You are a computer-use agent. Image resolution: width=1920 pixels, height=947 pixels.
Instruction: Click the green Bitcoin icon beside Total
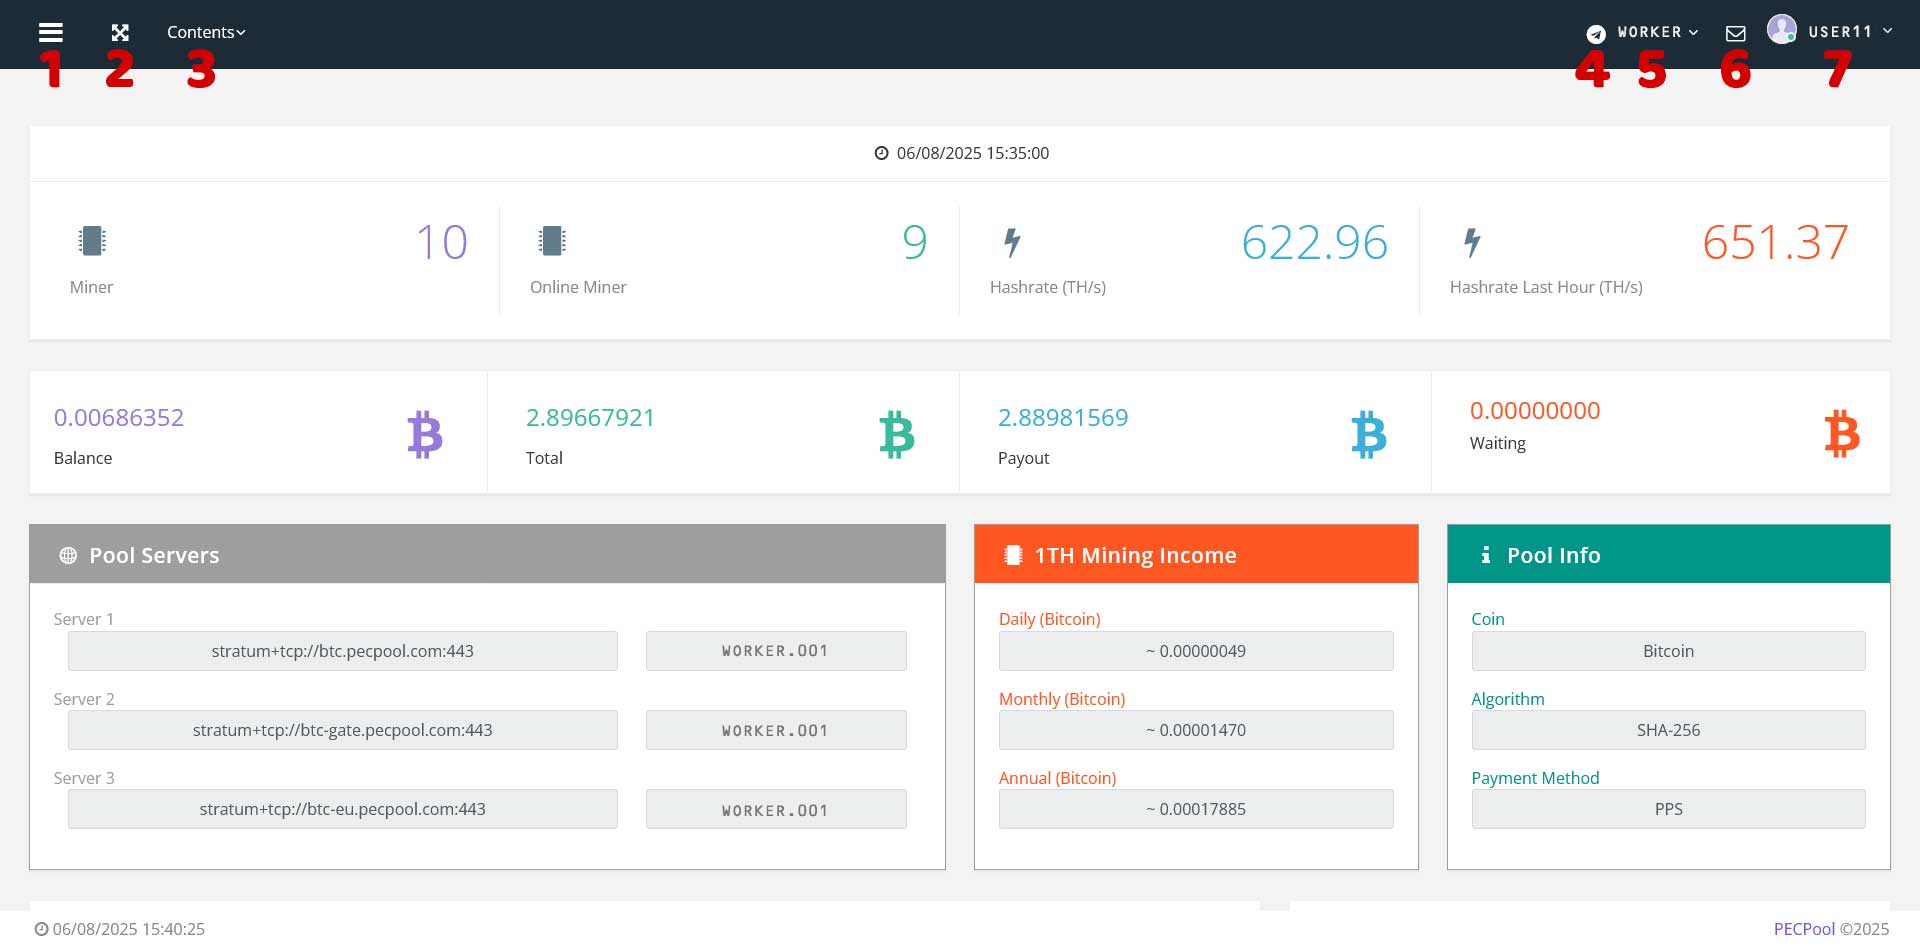pyautogui.click(x=897, y=435)
